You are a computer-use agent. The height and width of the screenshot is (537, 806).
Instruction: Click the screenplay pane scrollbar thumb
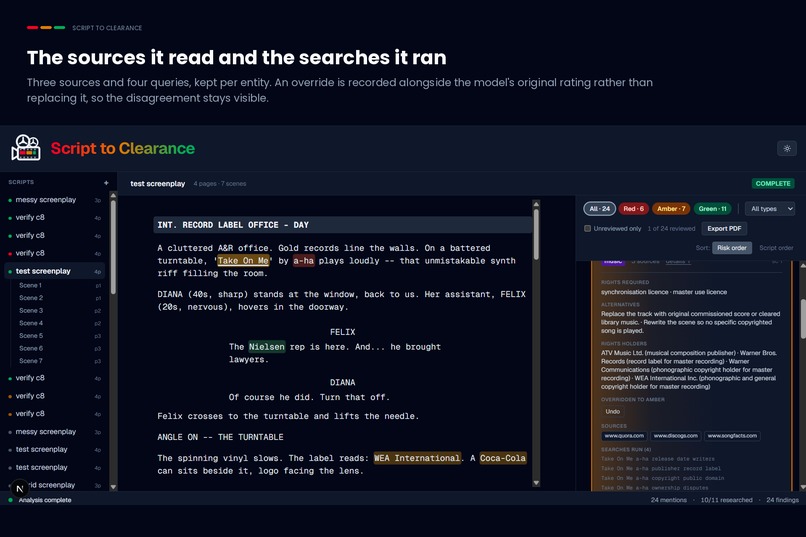pyautogui.click(x=536, y=234)
